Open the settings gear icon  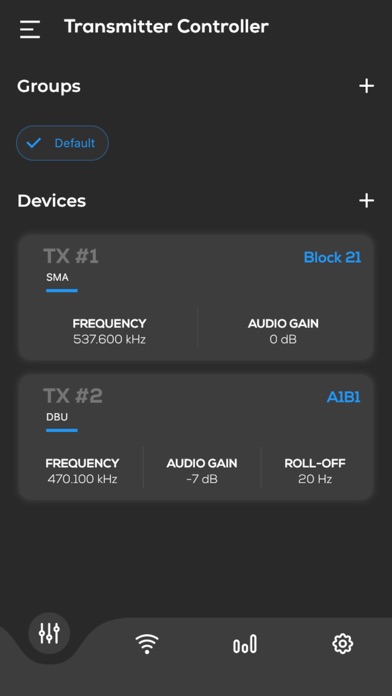pyautogui.click(x=342, y=644)
